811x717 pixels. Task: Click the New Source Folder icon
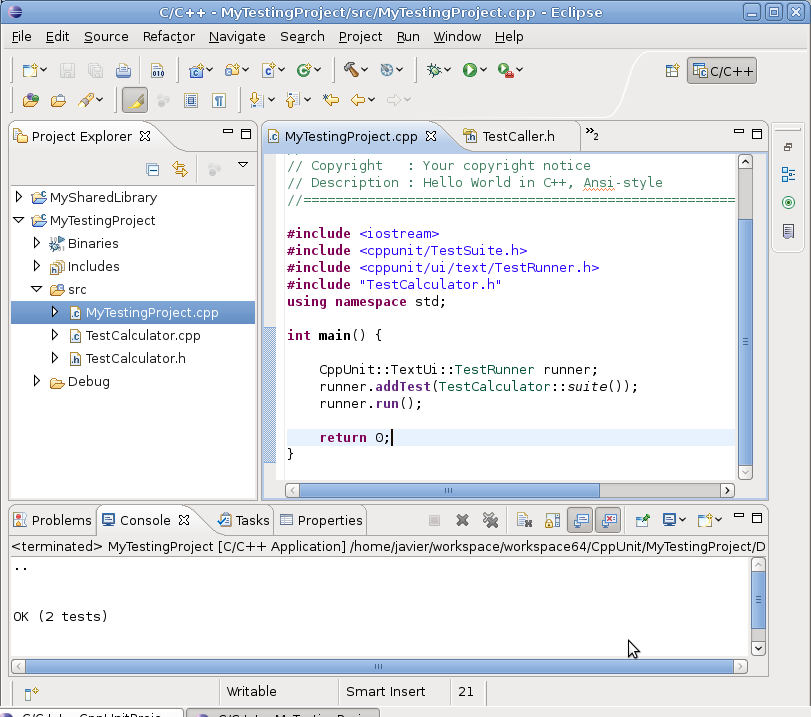click(232, 70)
